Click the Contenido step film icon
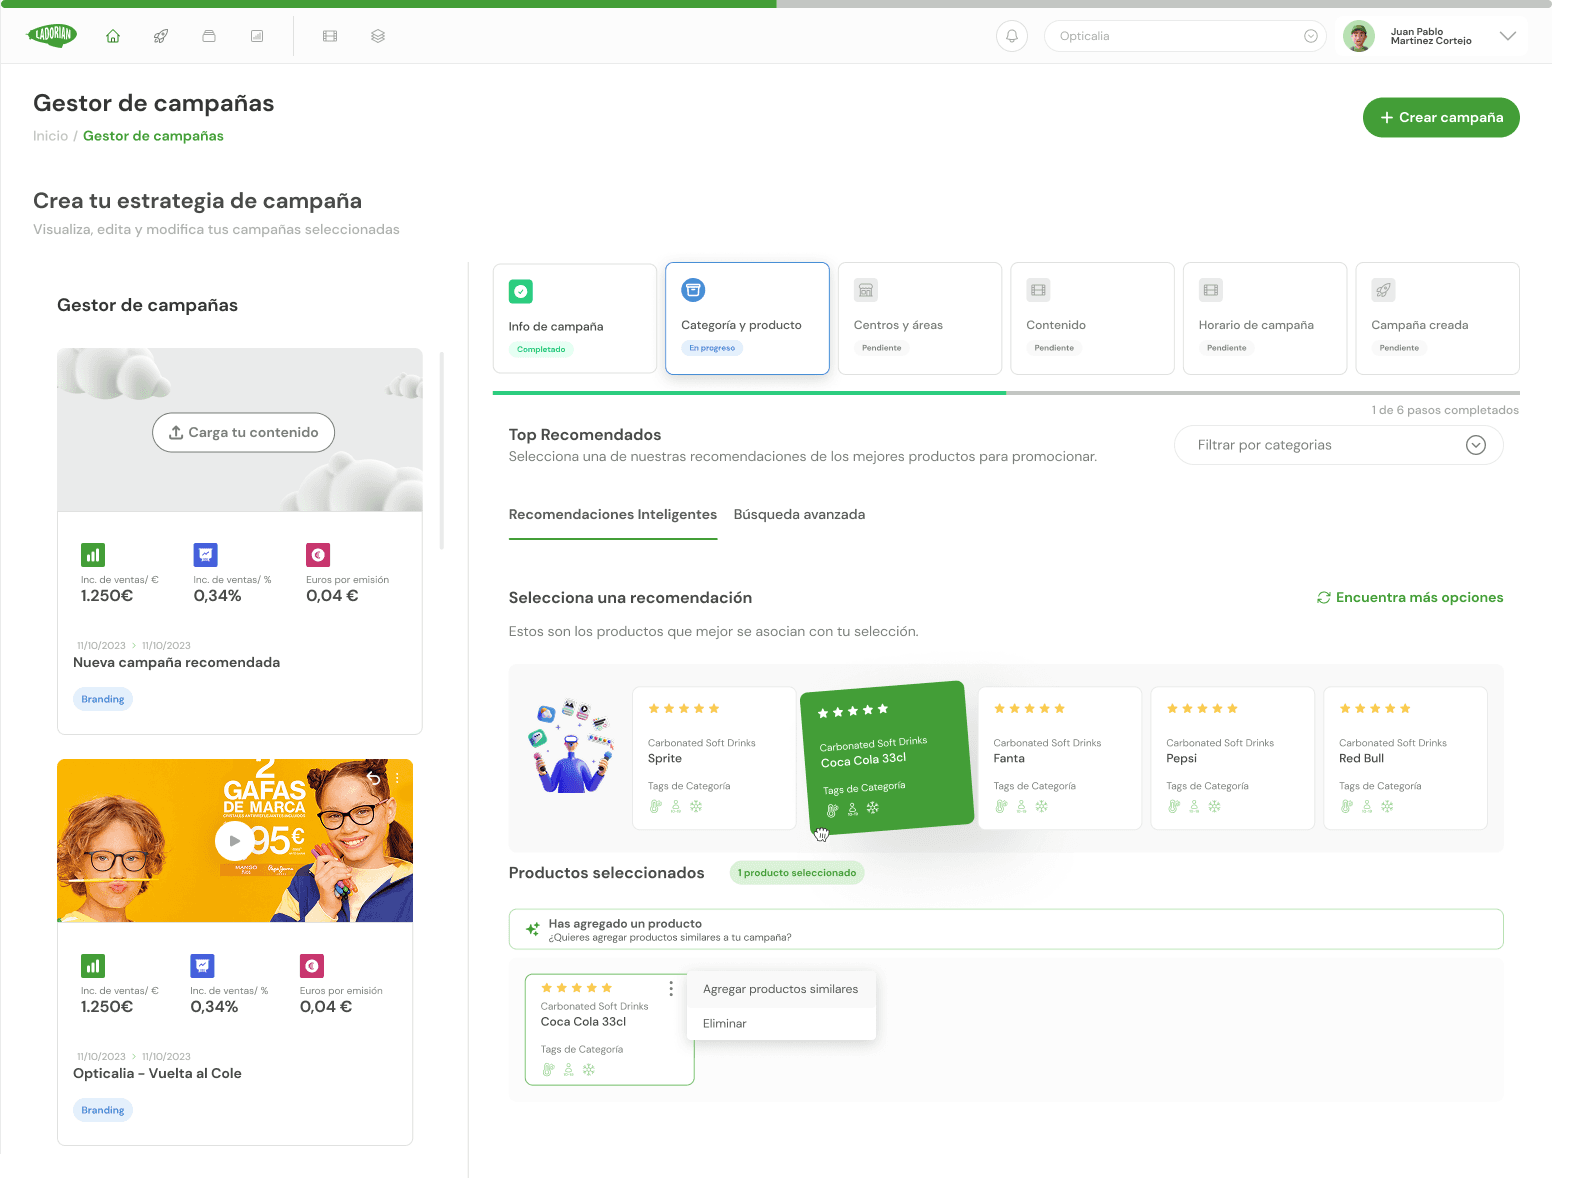1595x1178 pixels. point(1038,290)
